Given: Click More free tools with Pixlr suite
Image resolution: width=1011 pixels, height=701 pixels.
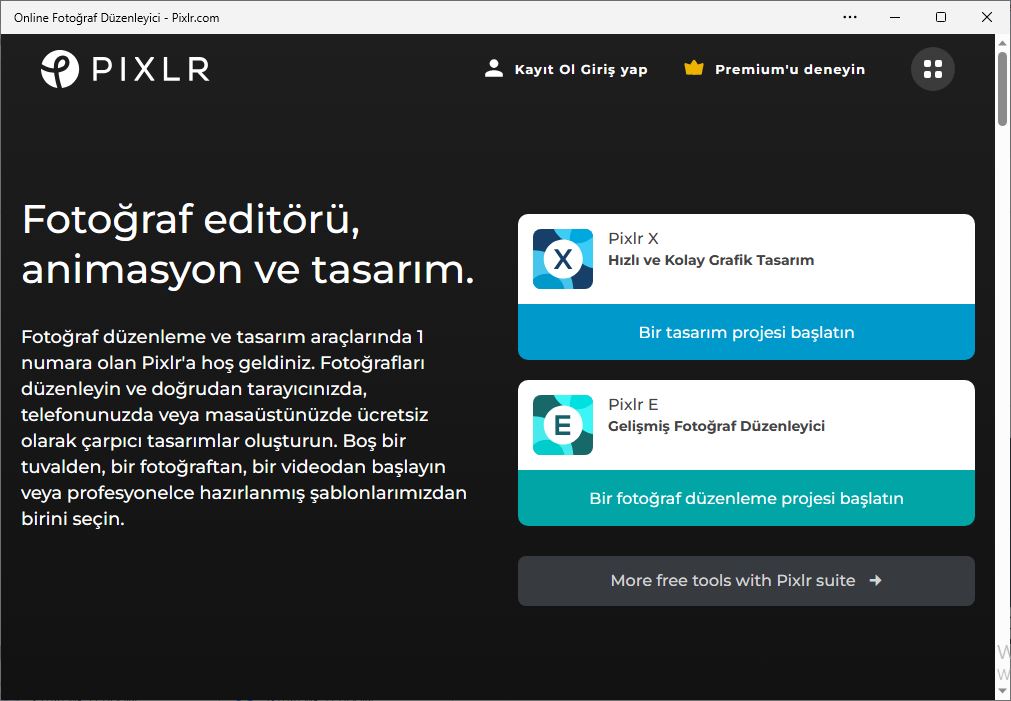Looking at the screenshot, I should 746,580.
